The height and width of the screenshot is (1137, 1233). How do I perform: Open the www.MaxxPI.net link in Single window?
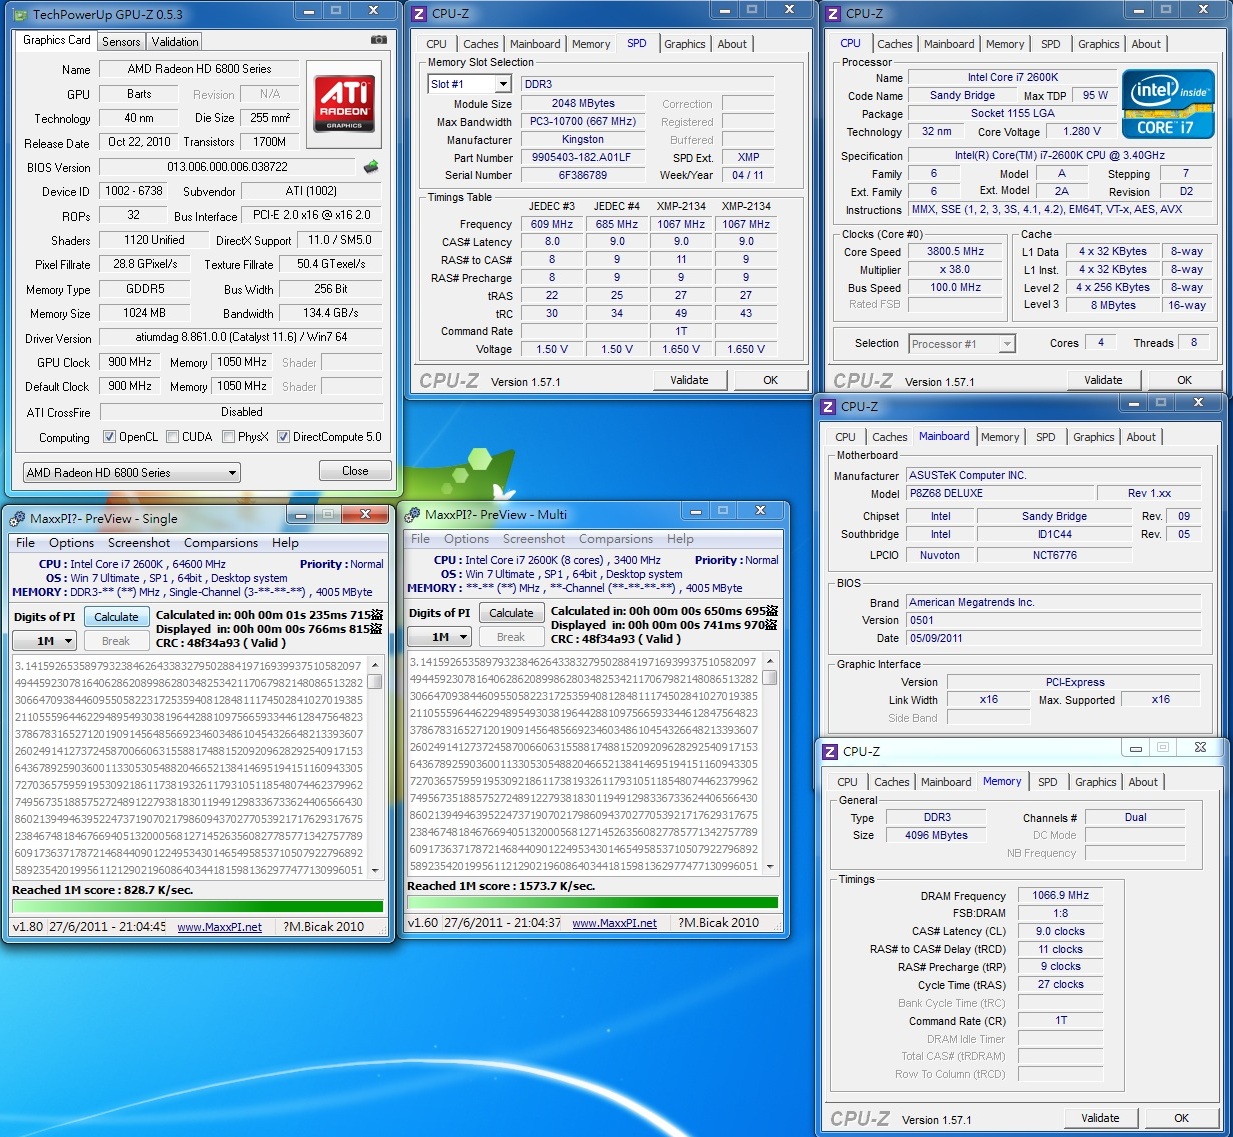pos(219,927)
